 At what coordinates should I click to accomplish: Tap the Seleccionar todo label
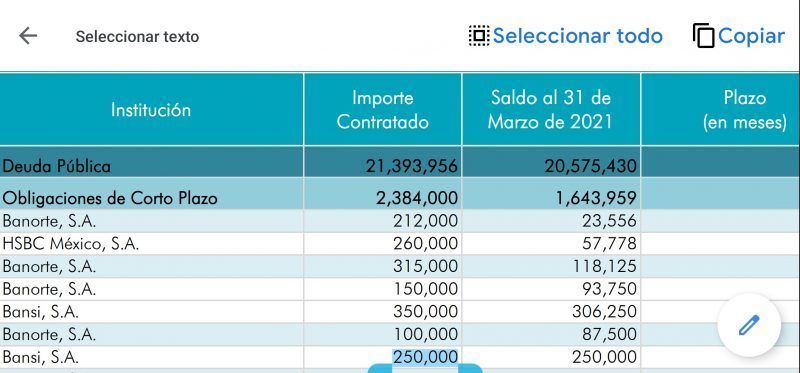578,36
